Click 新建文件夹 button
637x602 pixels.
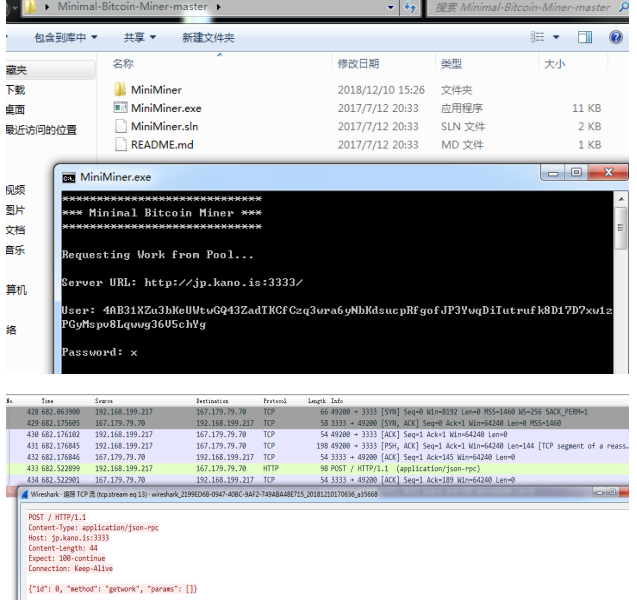click(x=208, y=38)
